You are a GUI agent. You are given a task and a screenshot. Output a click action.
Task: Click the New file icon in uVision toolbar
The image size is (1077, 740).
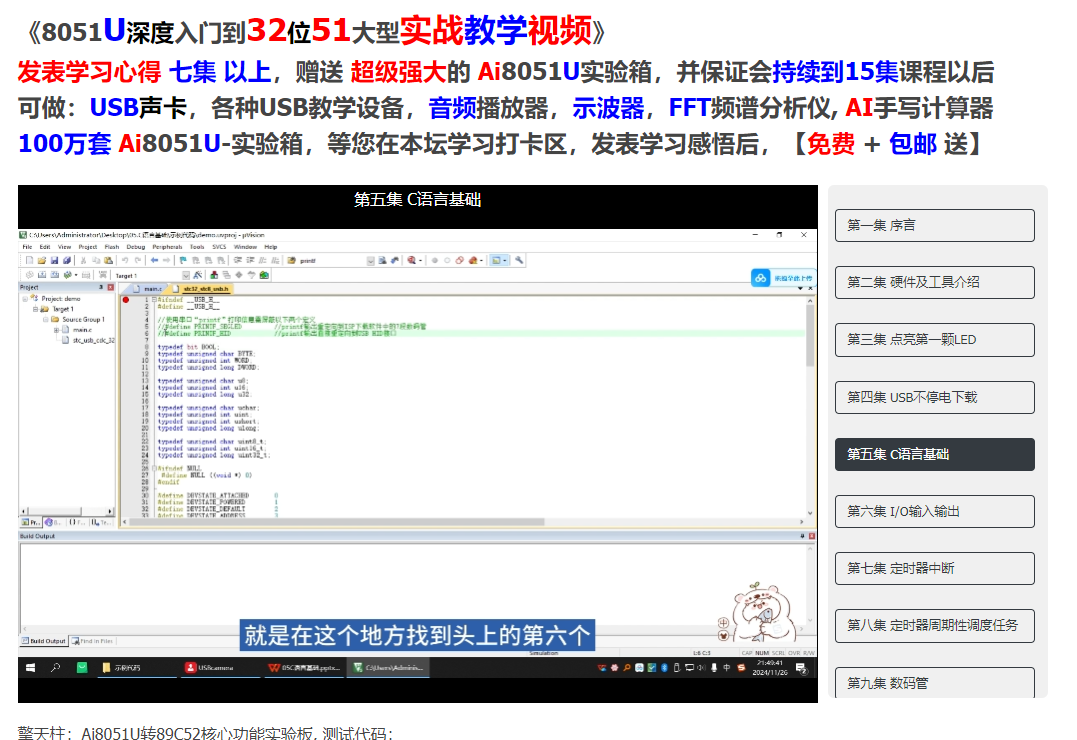30,260
